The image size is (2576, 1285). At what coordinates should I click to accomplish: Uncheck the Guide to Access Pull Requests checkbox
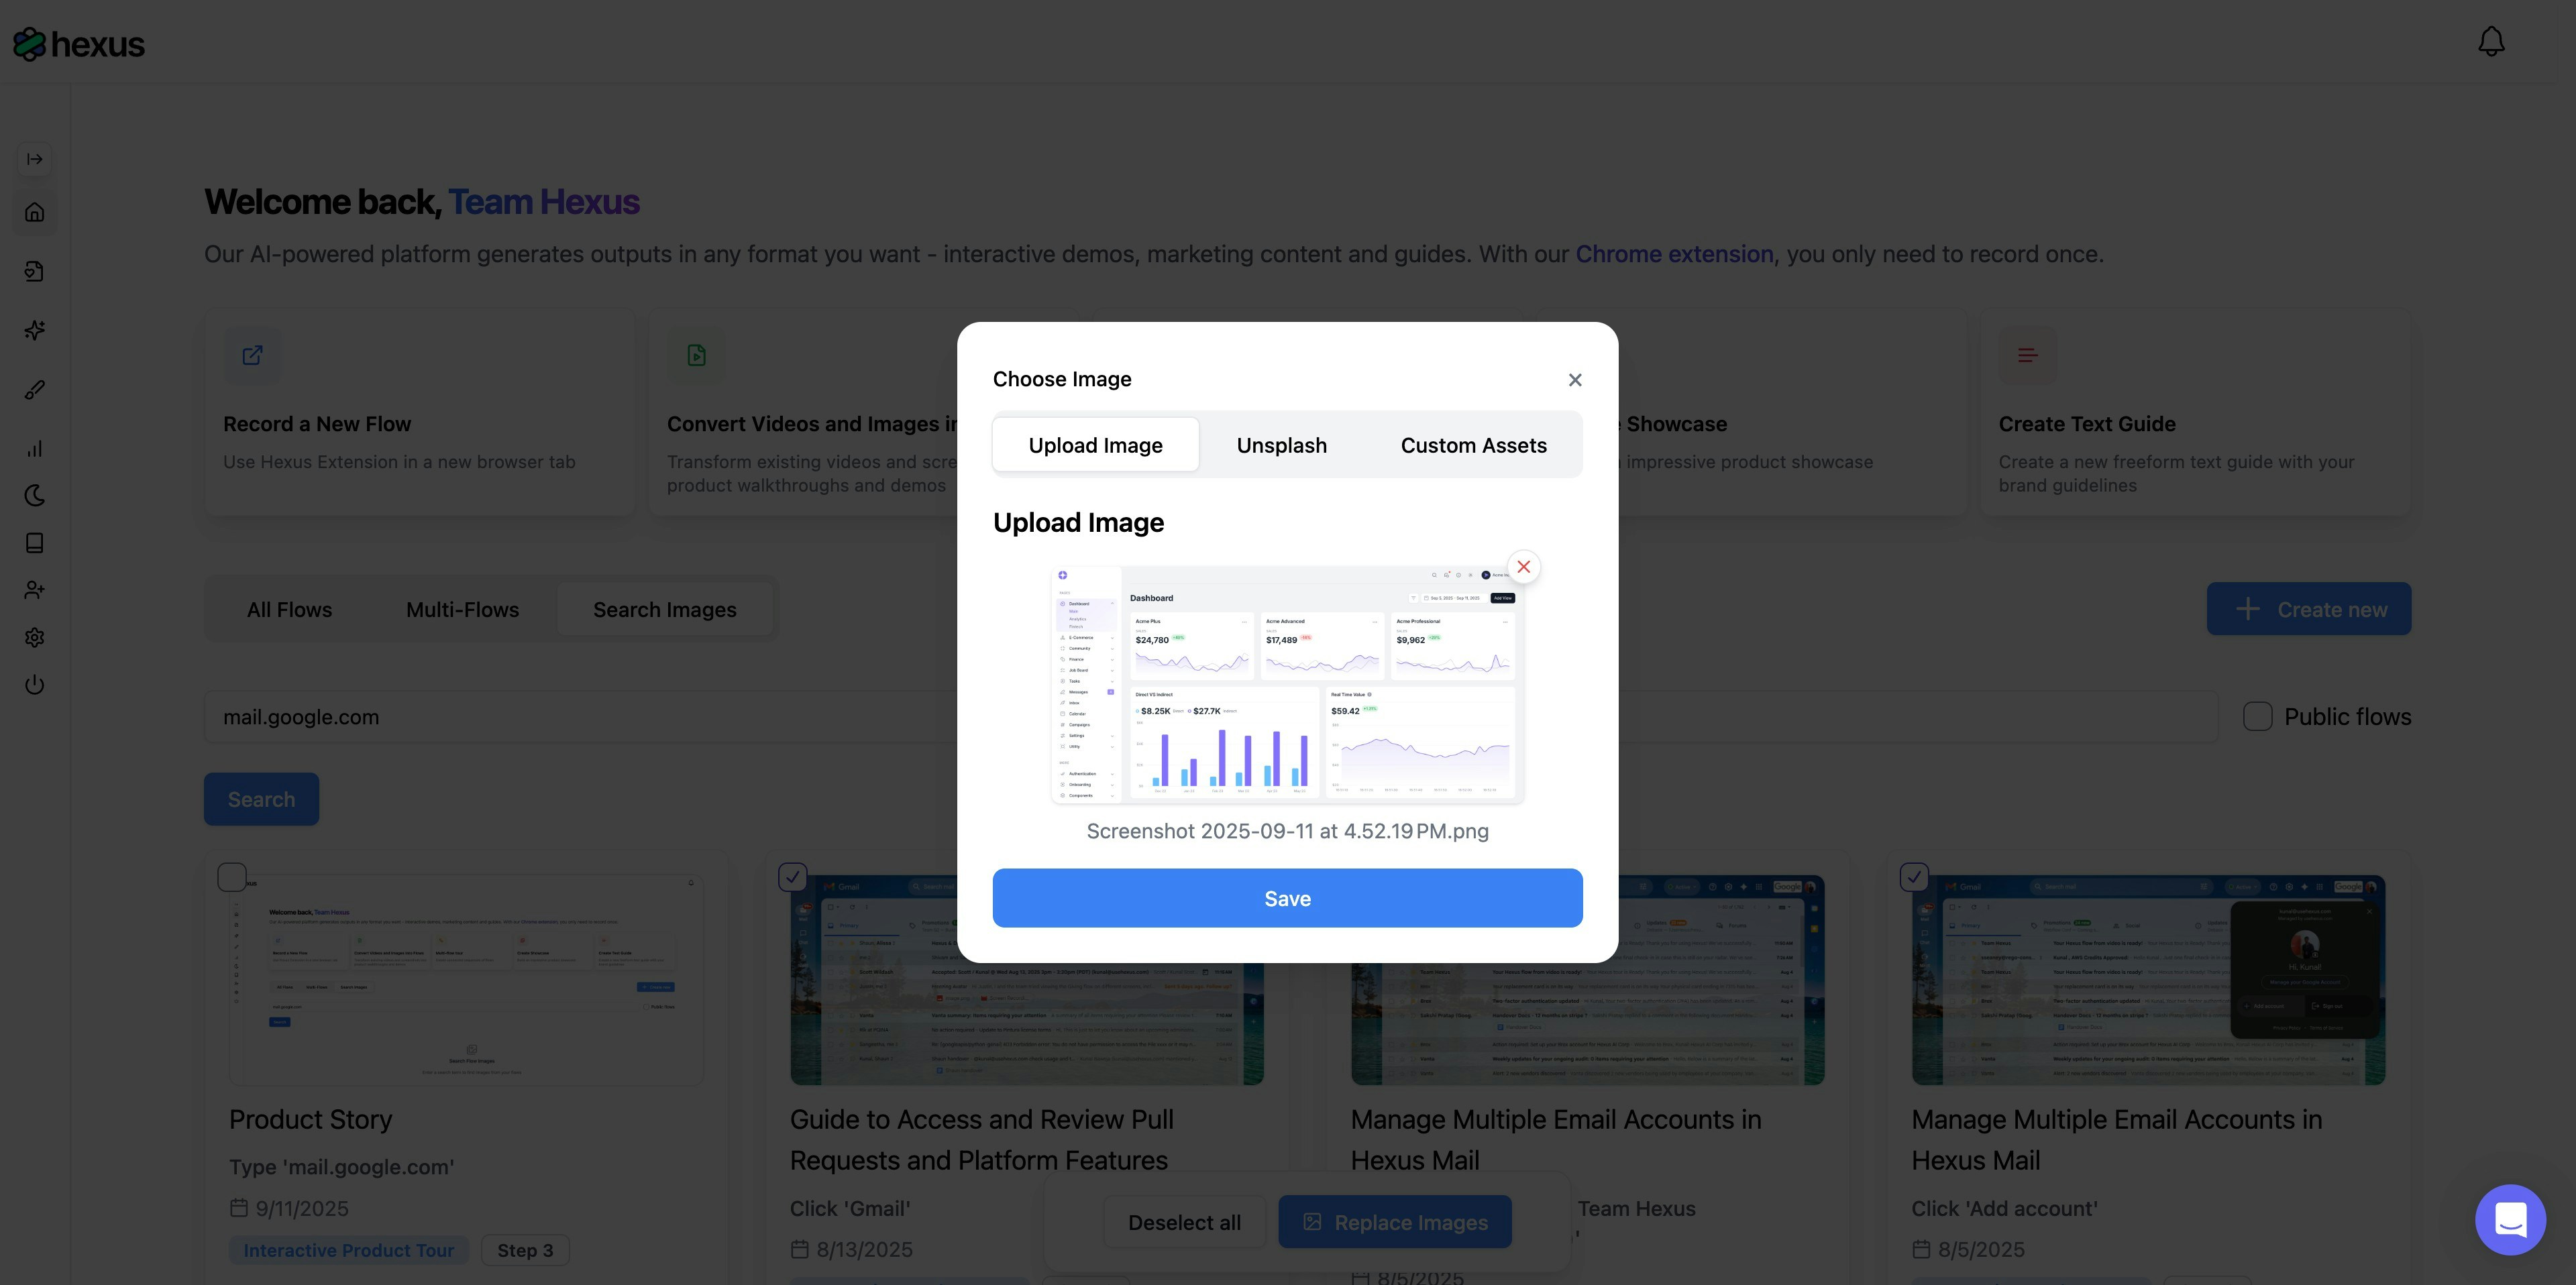click(792, 877)
